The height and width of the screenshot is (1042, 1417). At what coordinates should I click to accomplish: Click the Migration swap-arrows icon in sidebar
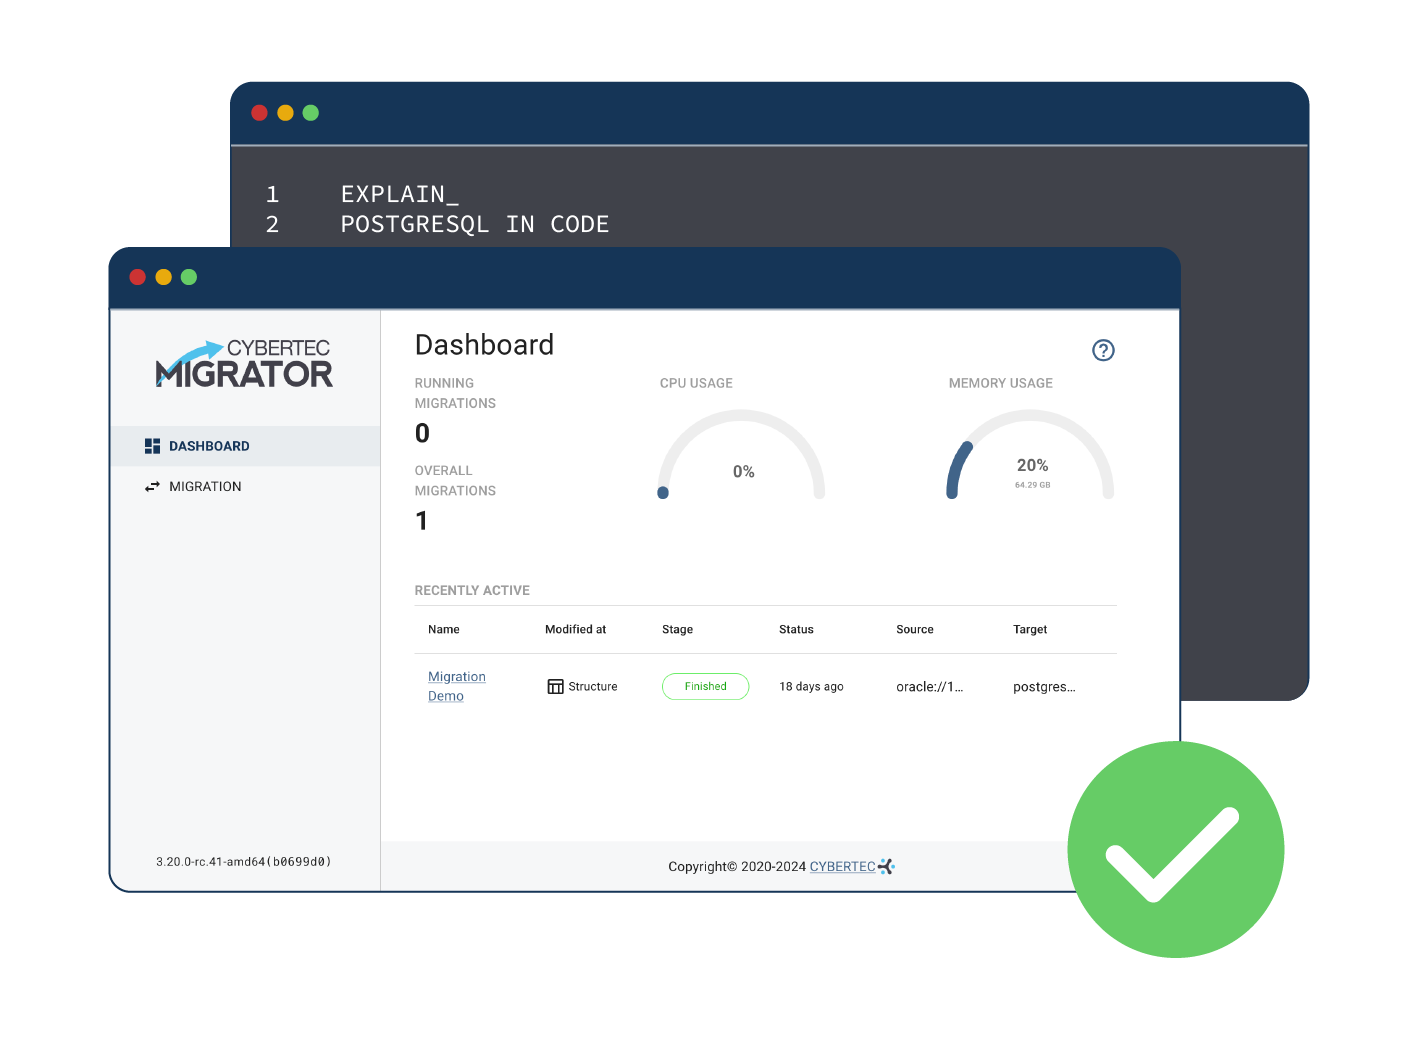pyautogui.click(x=152, y=487)
